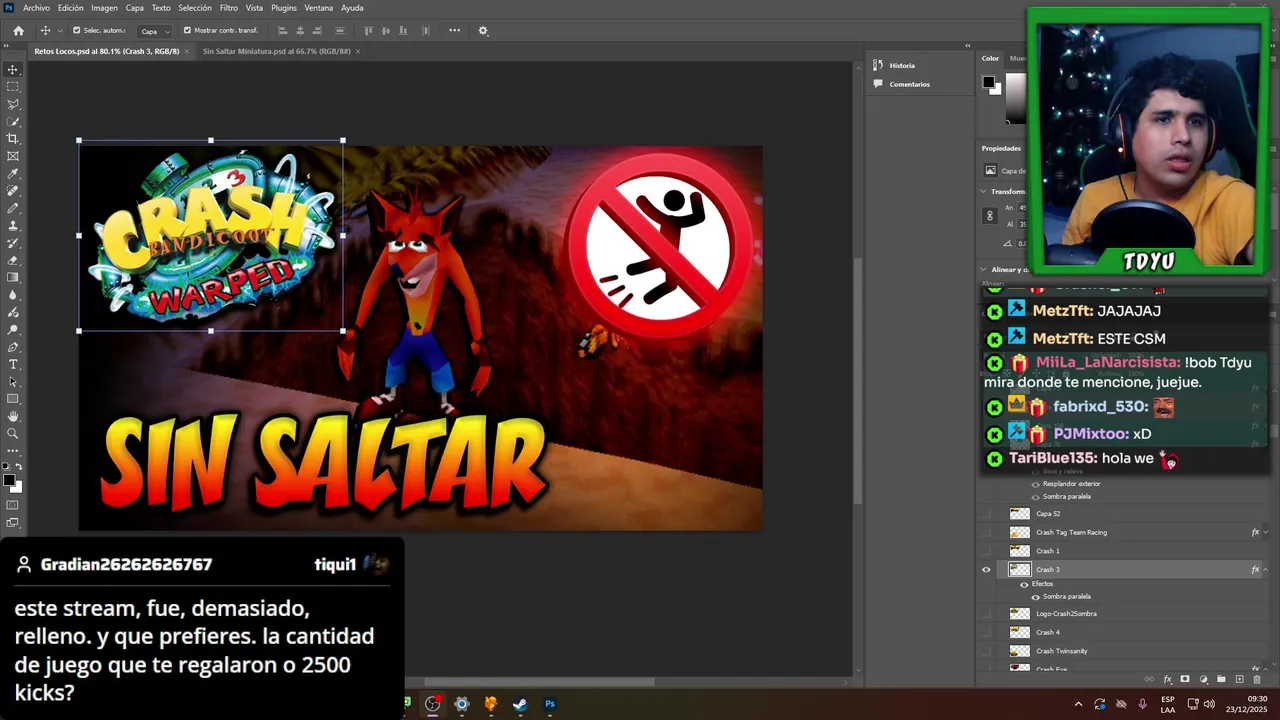Image resolution: width=1280 pixels, height=720 pixels.
Task: Show the Crash 4 layer
Action: [x=986, y=632]
